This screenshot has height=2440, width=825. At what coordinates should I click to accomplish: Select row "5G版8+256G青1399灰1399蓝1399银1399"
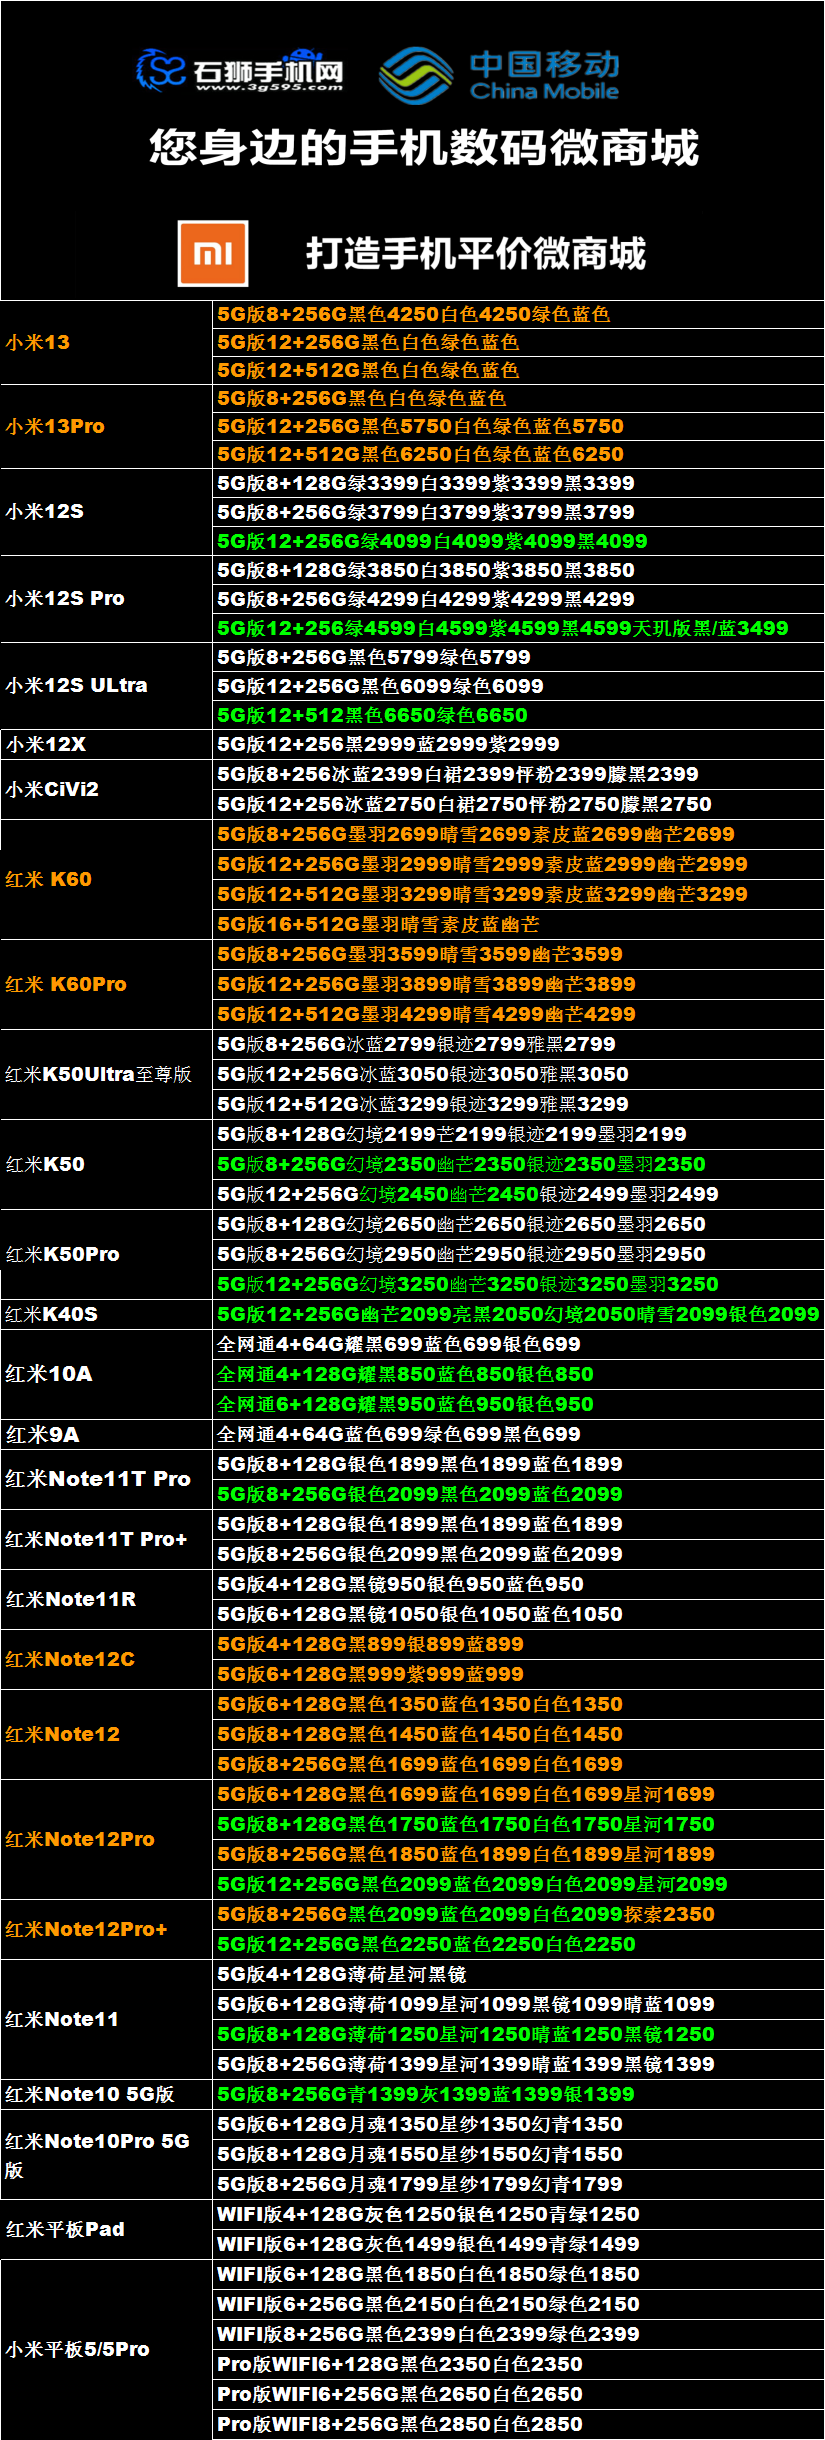point(519,2094)
